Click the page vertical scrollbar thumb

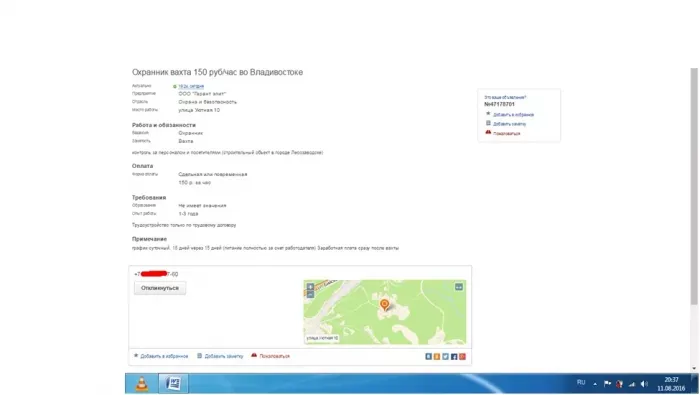click(694, 187)
